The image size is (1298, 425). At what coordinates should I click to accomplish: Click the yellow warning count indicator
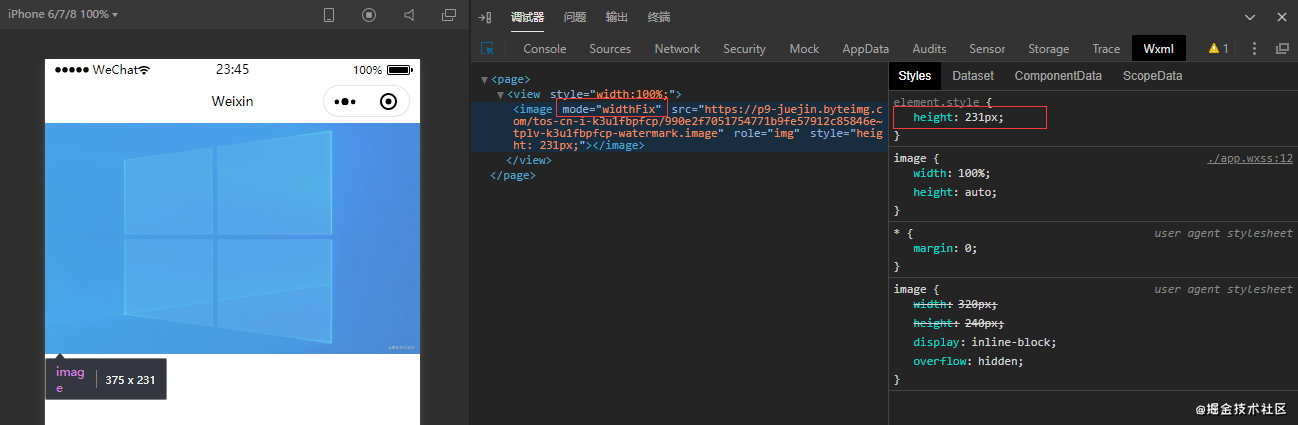pyautogui.click(x=1218, y=48)
